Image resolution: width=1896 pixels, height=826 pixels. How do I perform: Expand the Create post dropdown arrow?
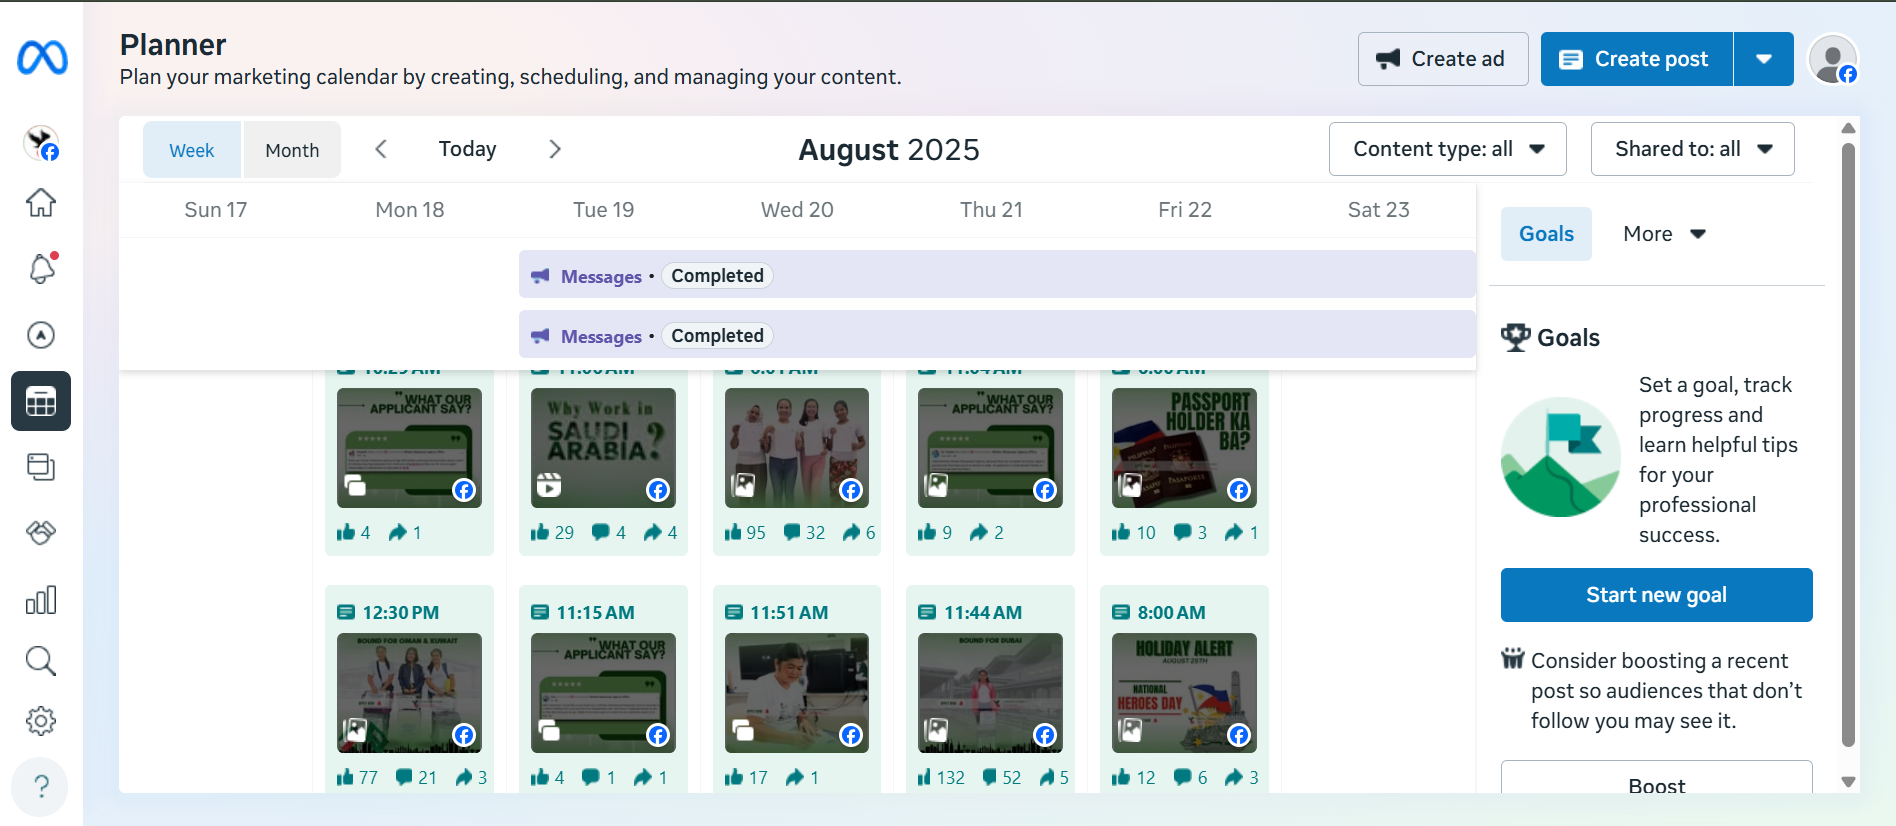click(x=1764, y=59)
